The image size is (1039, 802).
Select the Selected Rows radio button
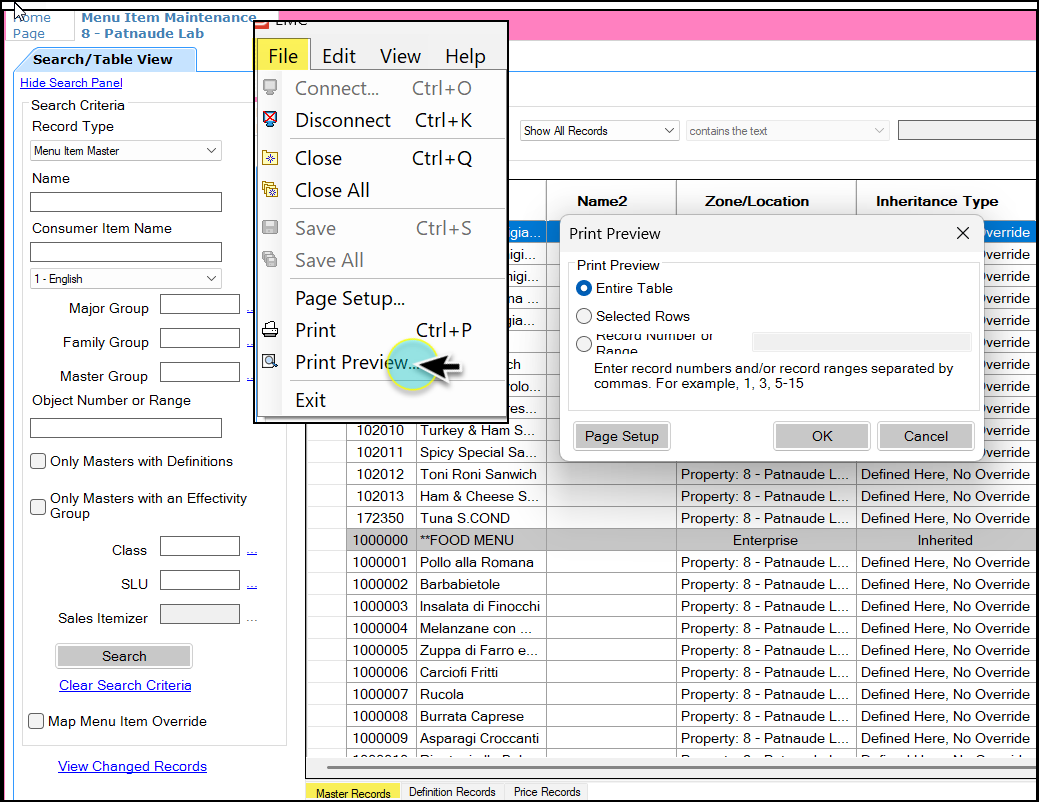pyautogui.click(x=584, y=316)
